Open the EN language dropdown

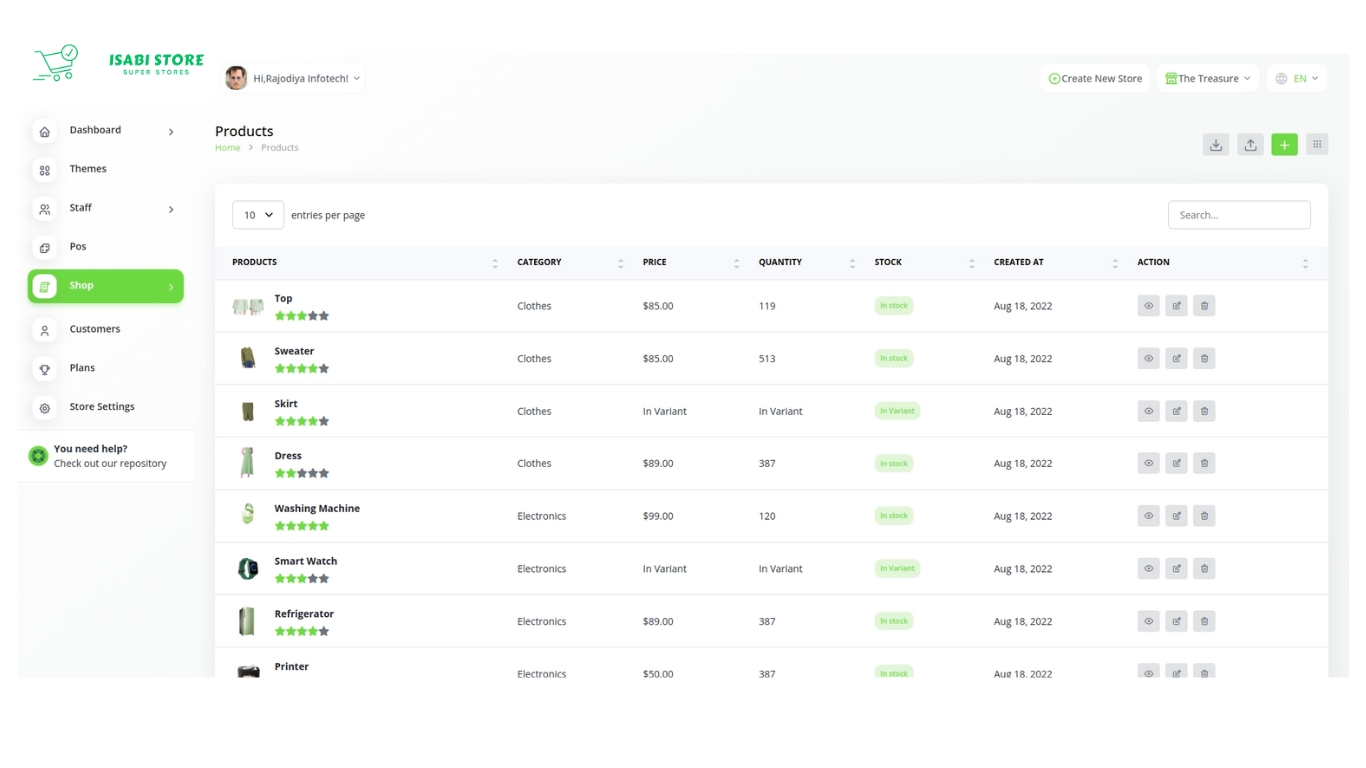tap(1297, 78)
